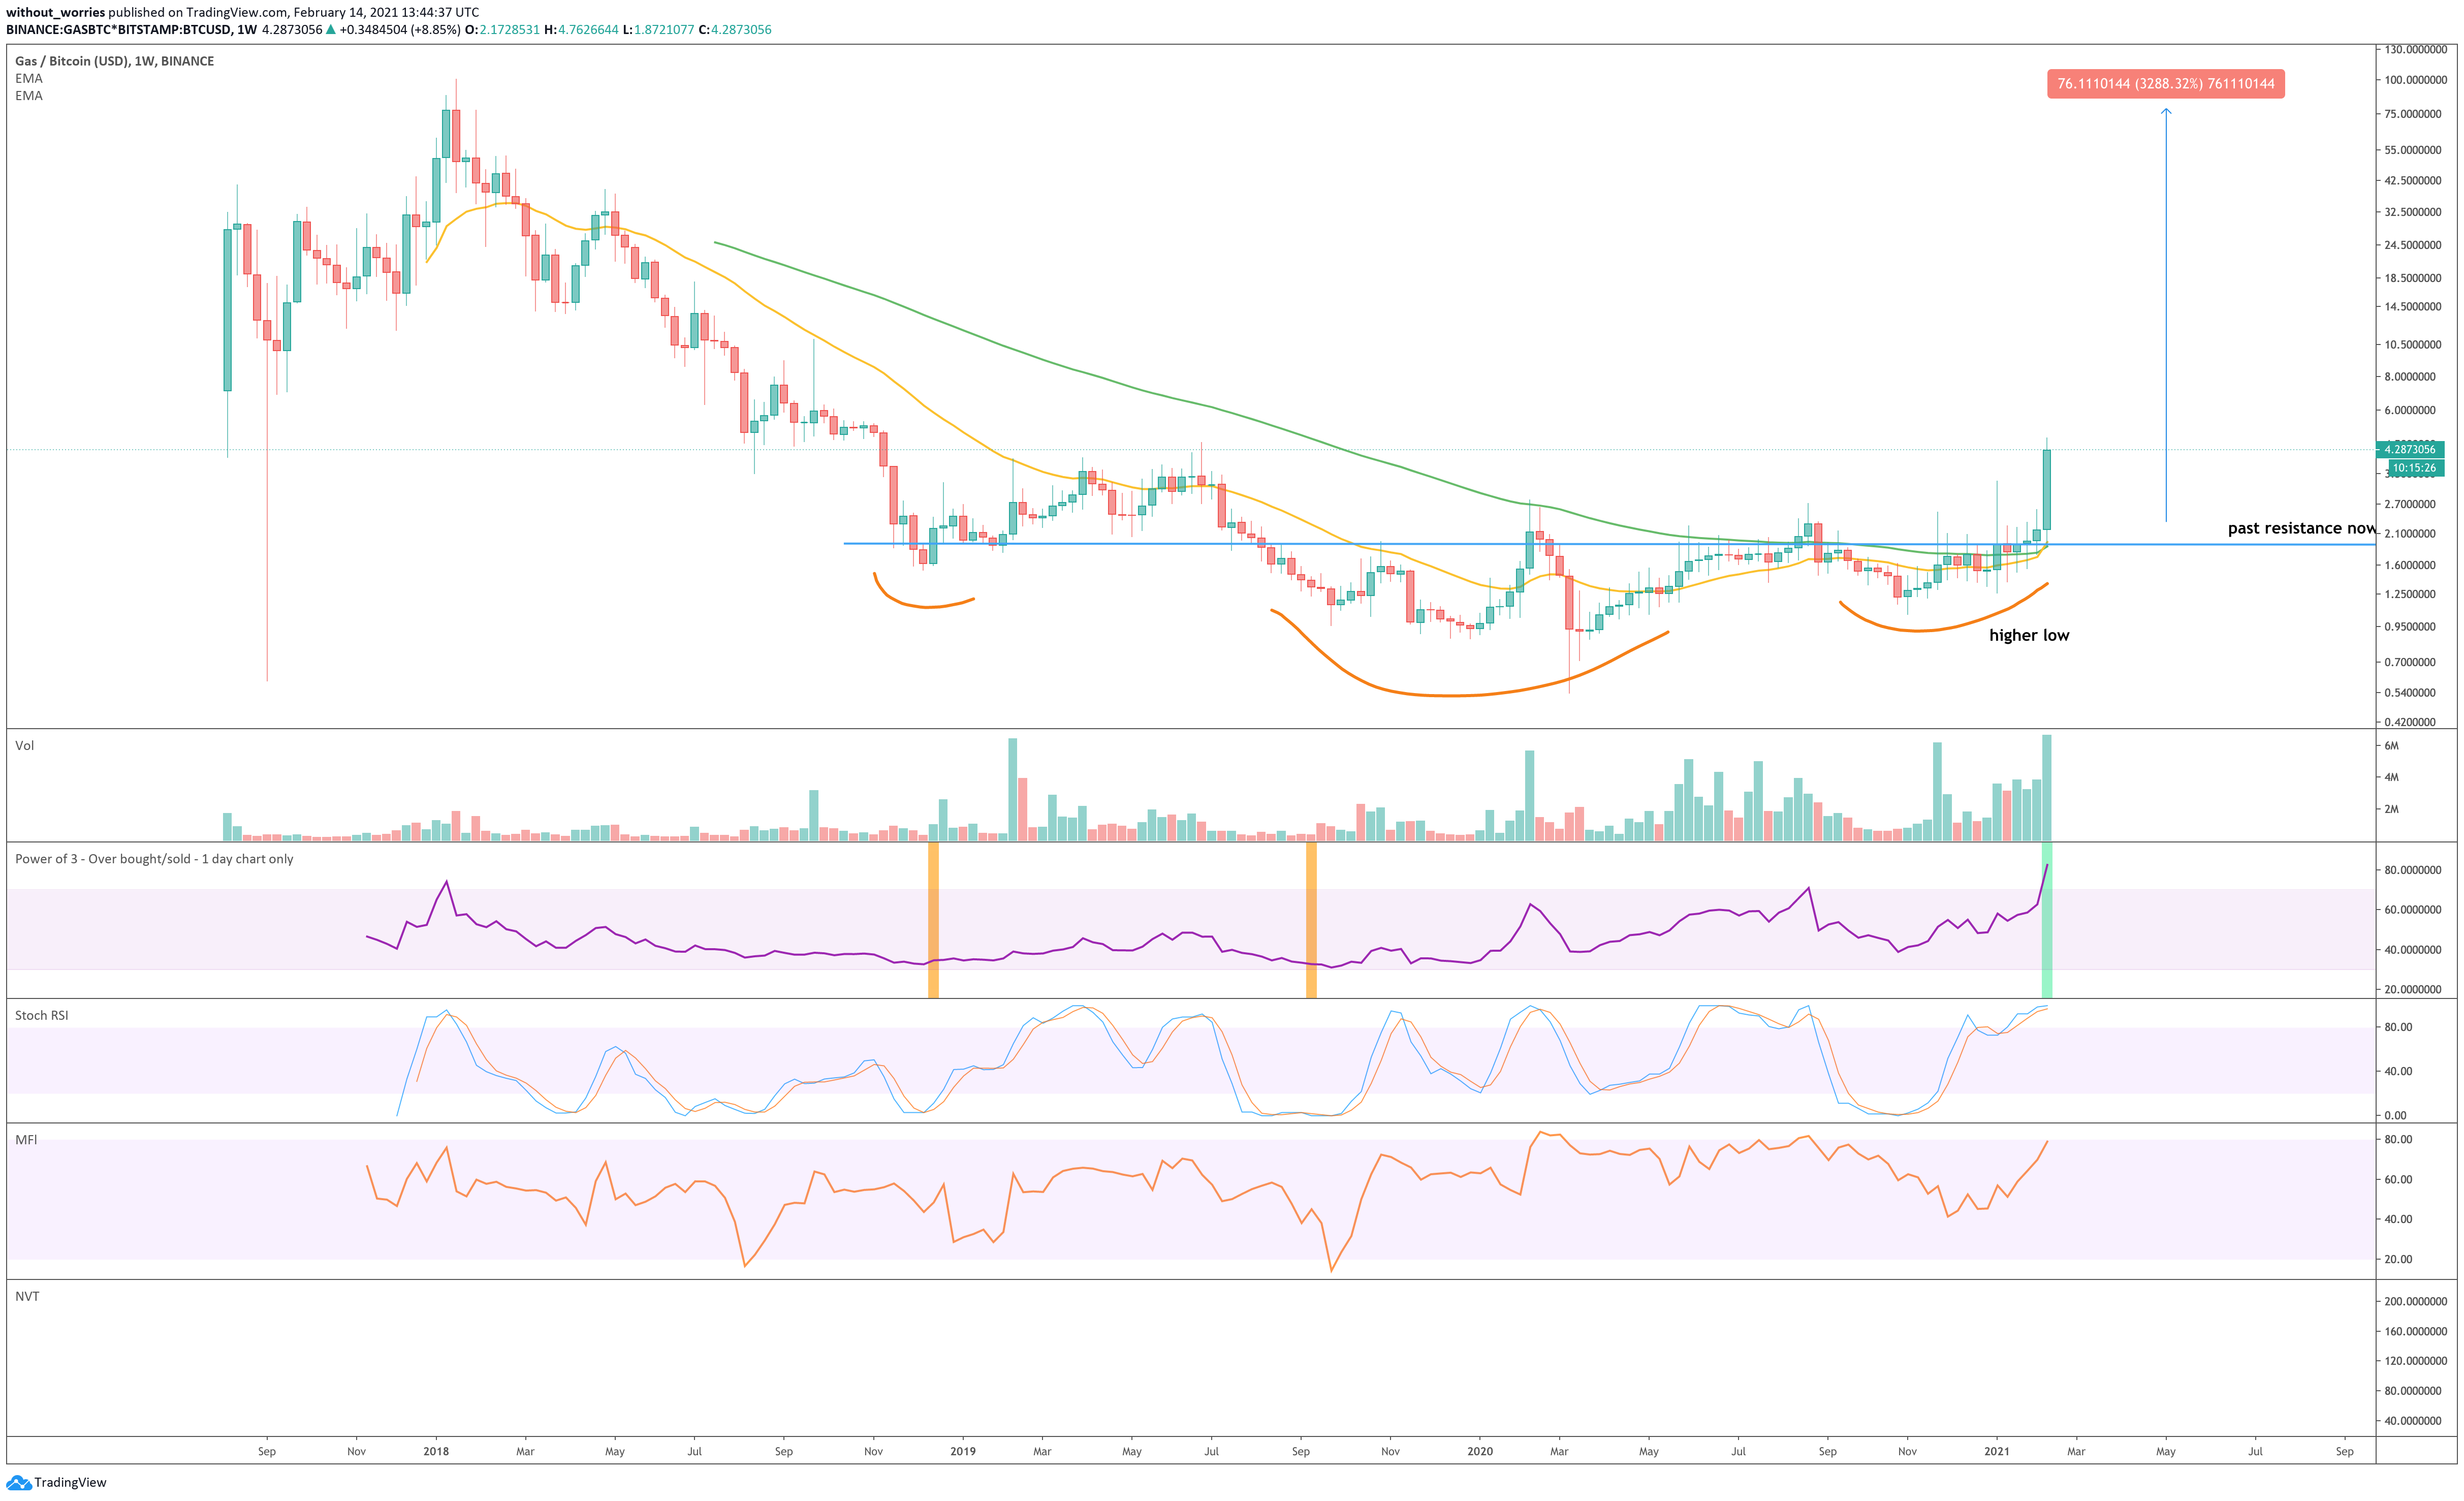
Task: Click the 2021 label on time axis
Action: (x=1997, y=1451)
